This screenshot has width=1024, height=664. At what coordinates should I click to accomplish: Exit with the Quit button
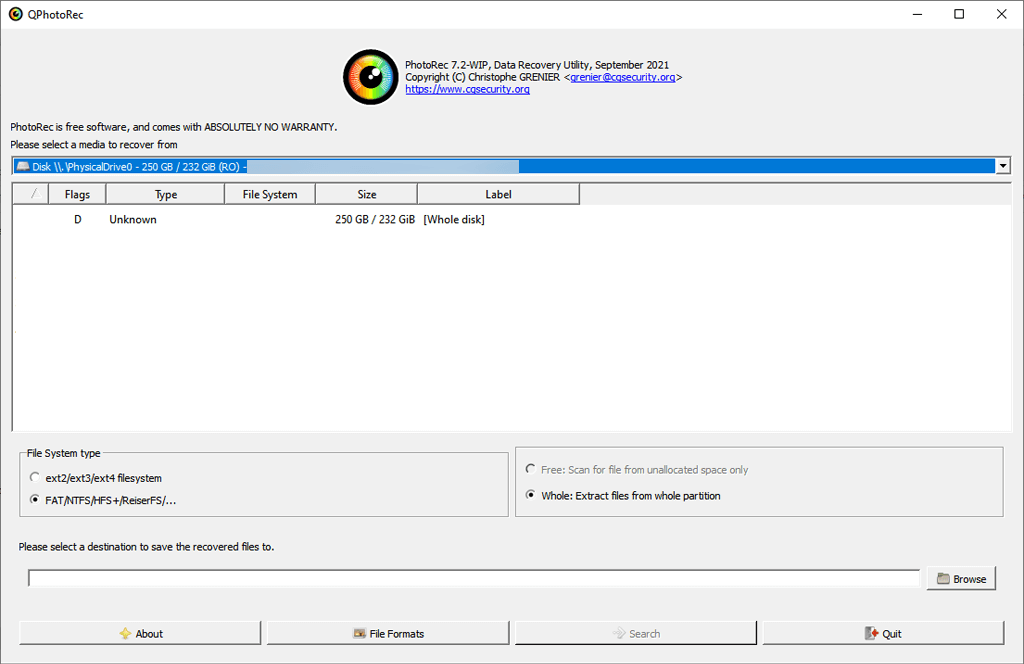(884, 633)
